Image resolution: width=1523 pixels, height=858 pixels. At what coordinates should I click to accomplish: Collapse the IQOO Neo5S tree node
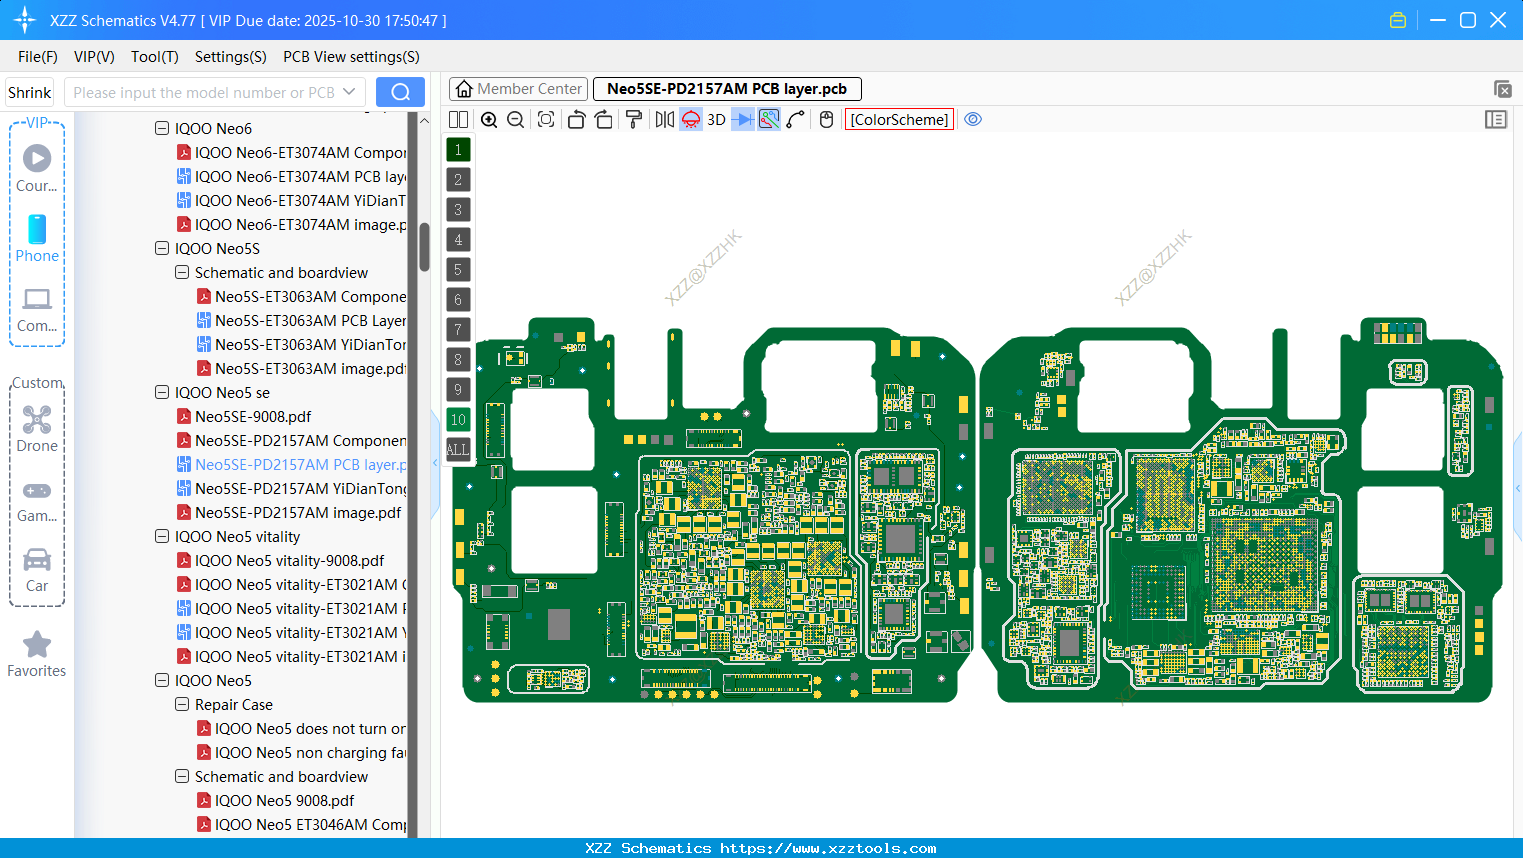tap(162, 248)
